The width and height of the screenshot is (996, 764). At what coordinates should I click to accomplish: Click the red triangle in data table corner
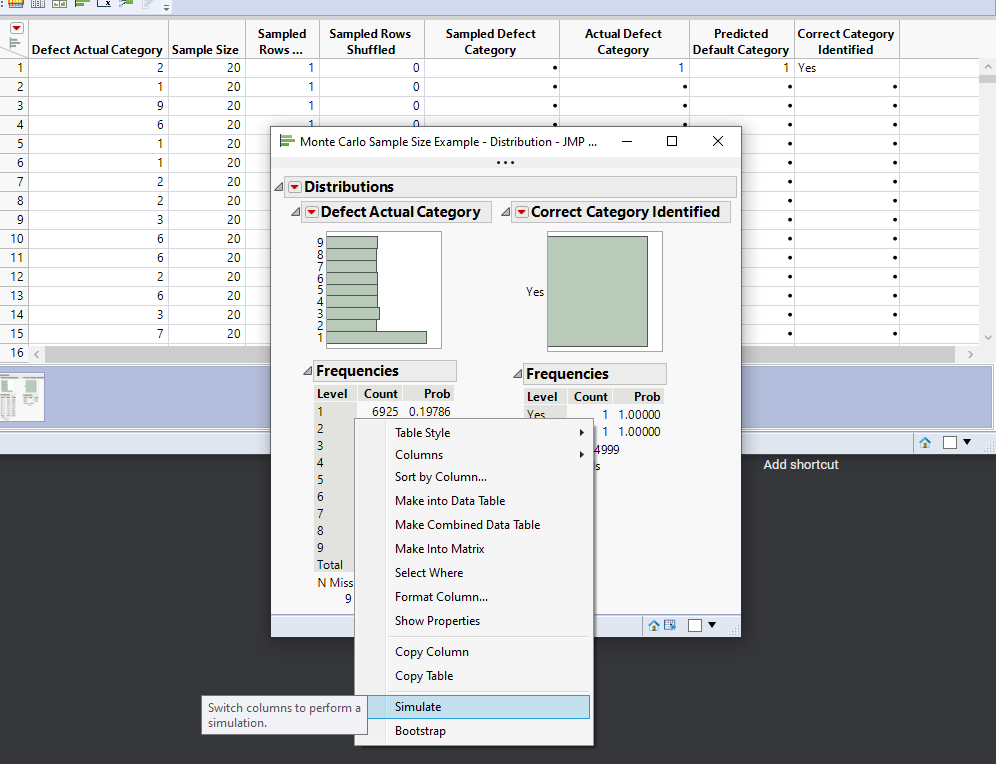point(16,29)
